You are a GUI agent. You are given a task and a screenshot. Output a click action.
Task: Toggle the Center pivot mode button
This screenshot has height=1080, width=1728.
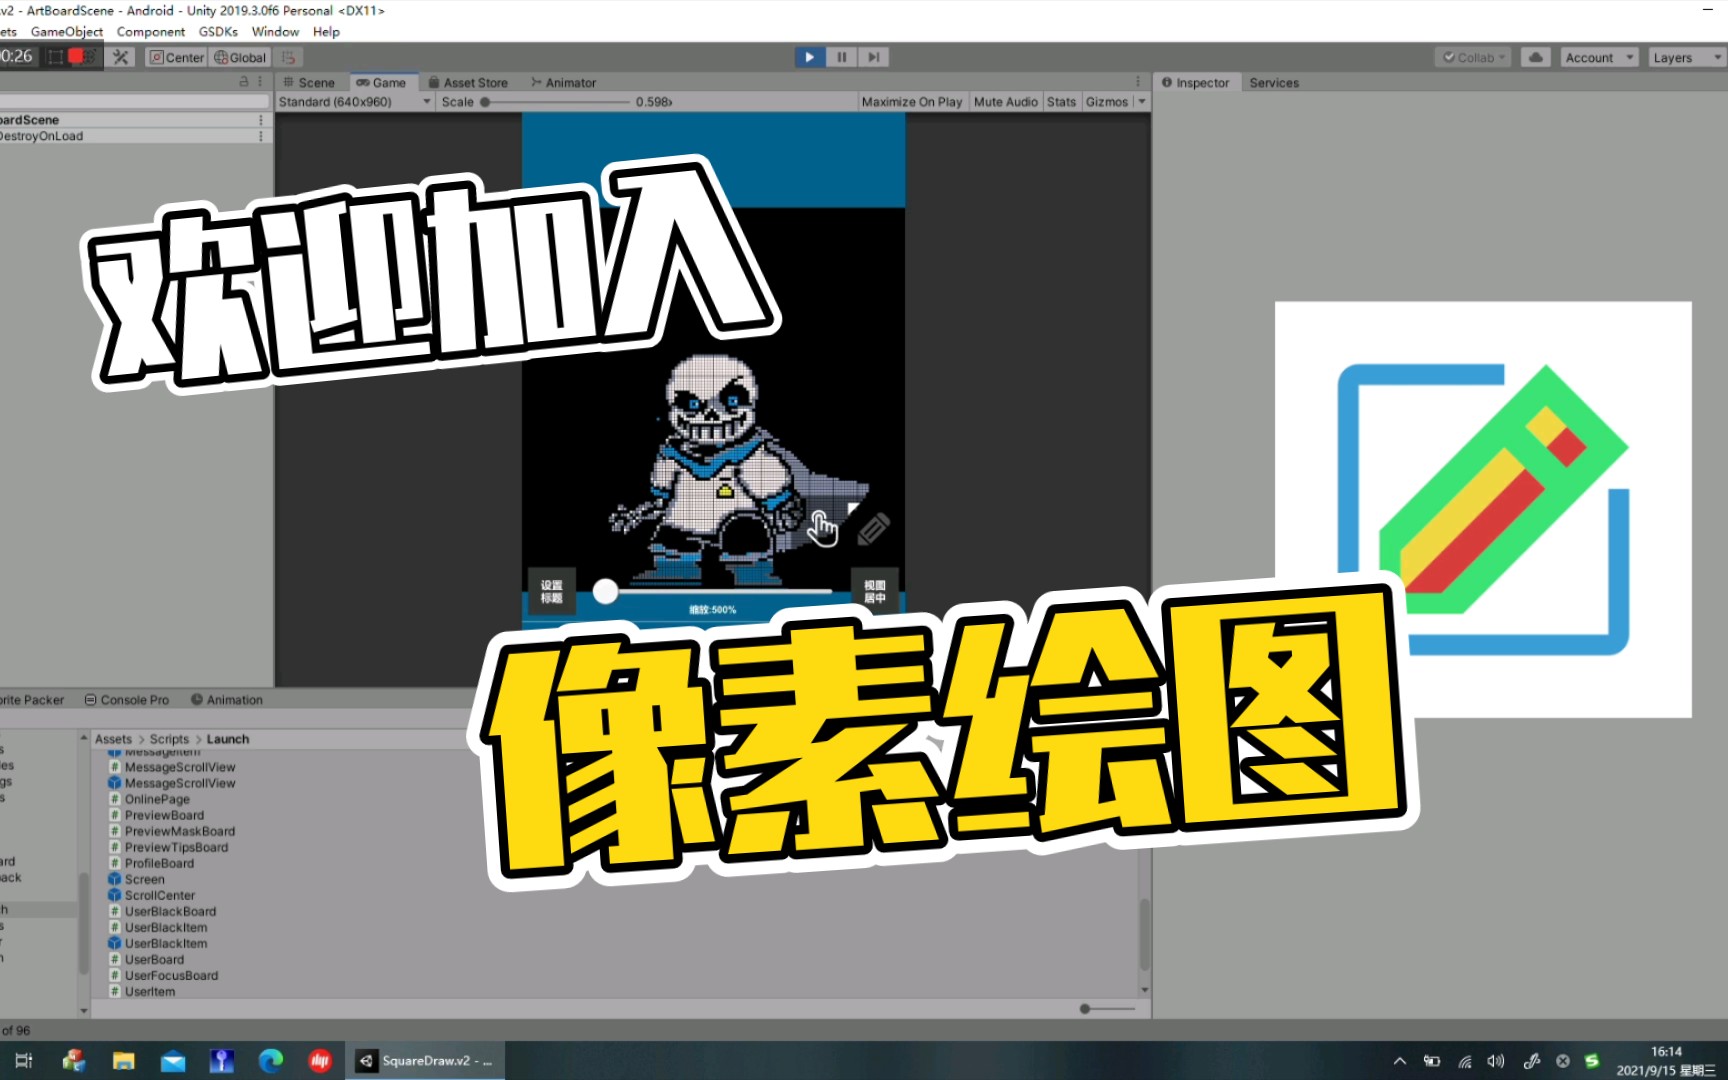[x=176, y=57]
